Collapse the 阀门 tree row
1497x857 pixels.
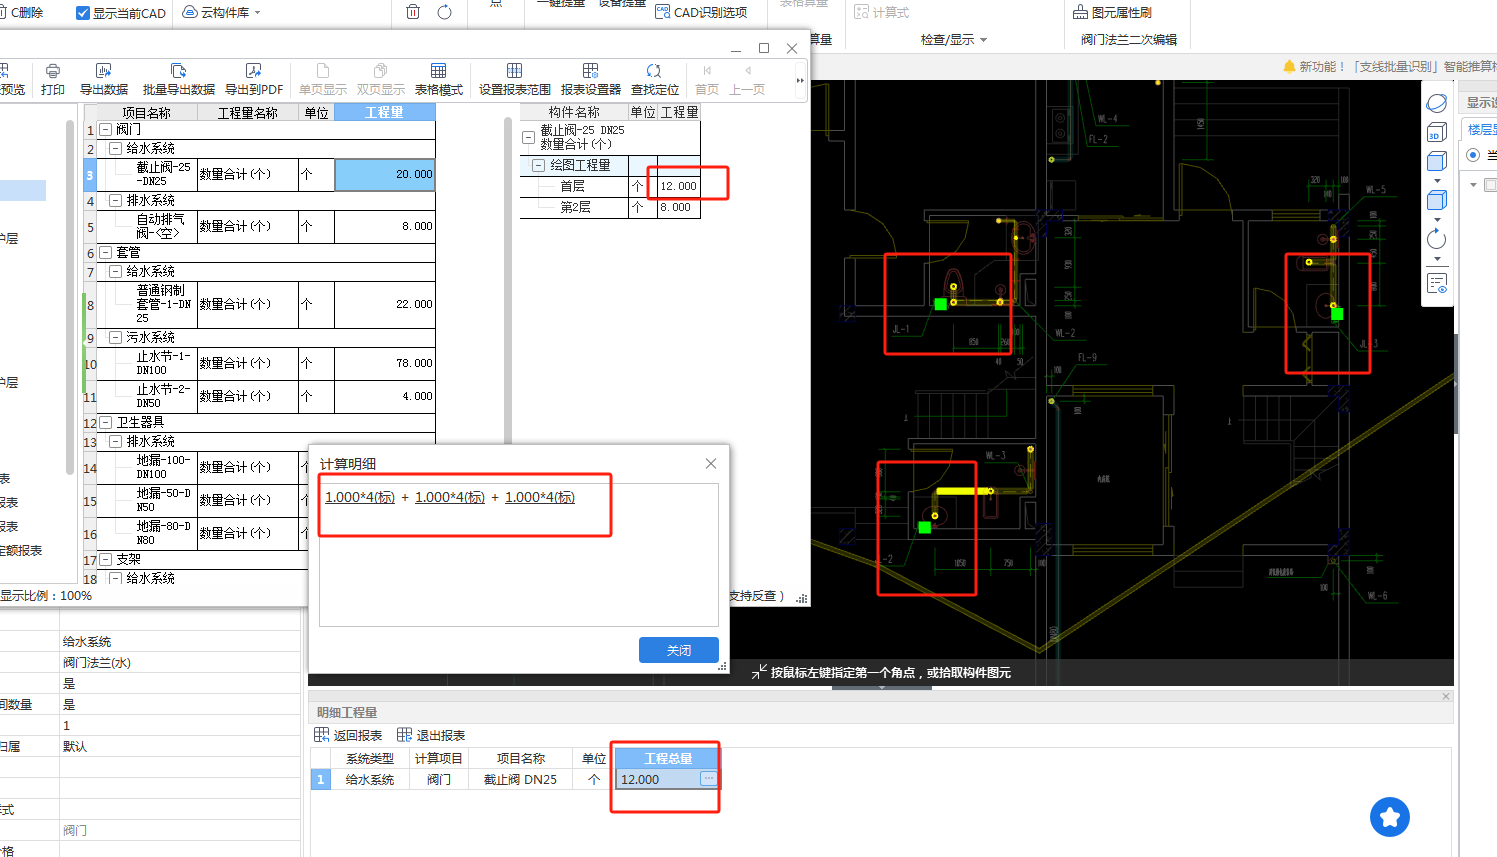point(105,130)
